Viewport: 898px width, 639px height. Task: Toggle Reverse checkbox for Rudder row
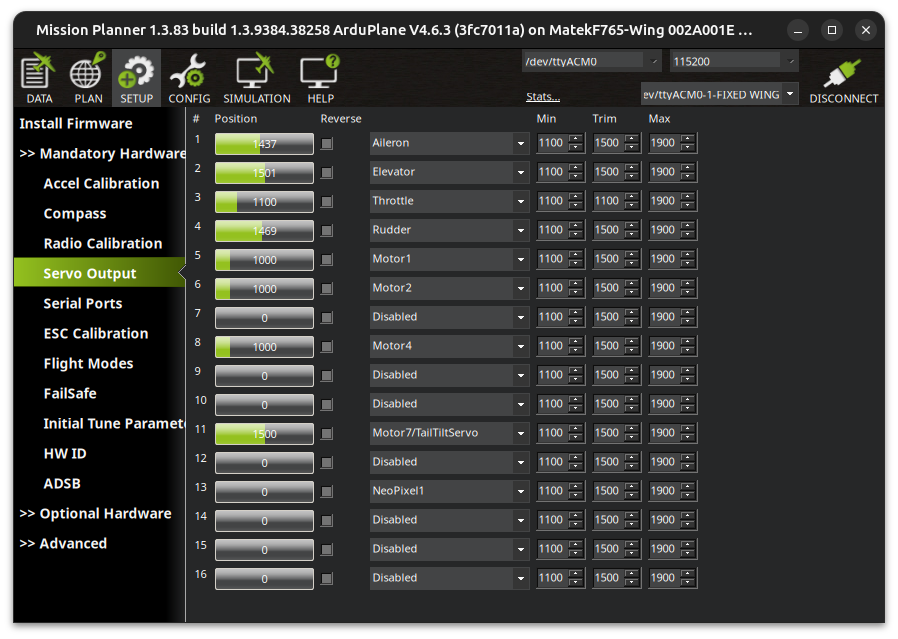tap(326, 231)
